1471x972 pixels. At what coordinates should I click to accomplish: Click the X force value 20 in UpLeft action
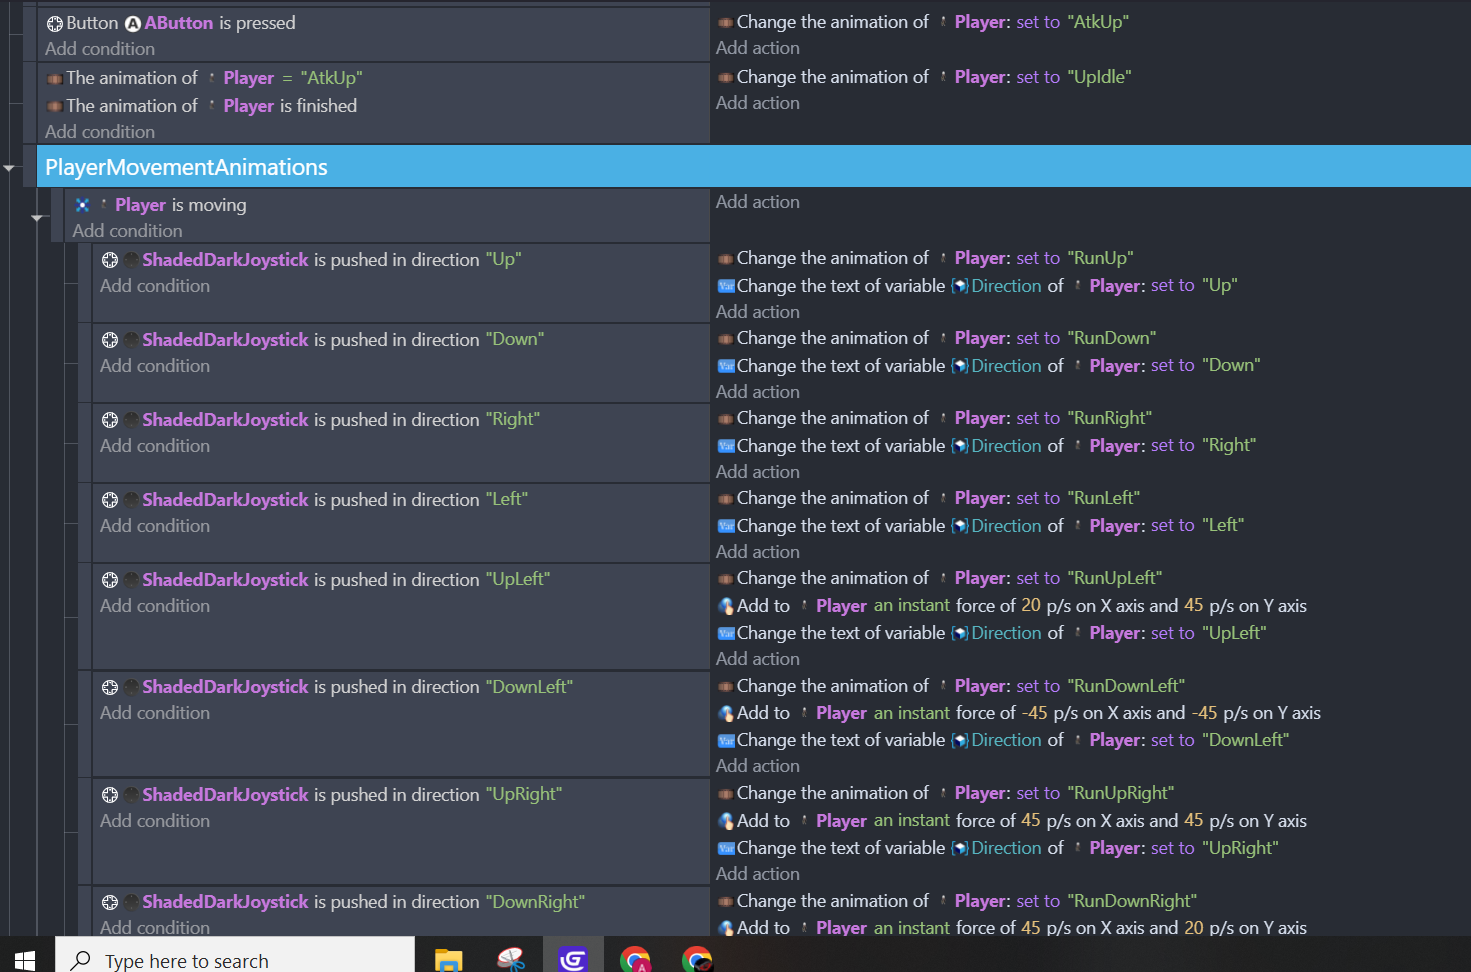(1031, 606)
